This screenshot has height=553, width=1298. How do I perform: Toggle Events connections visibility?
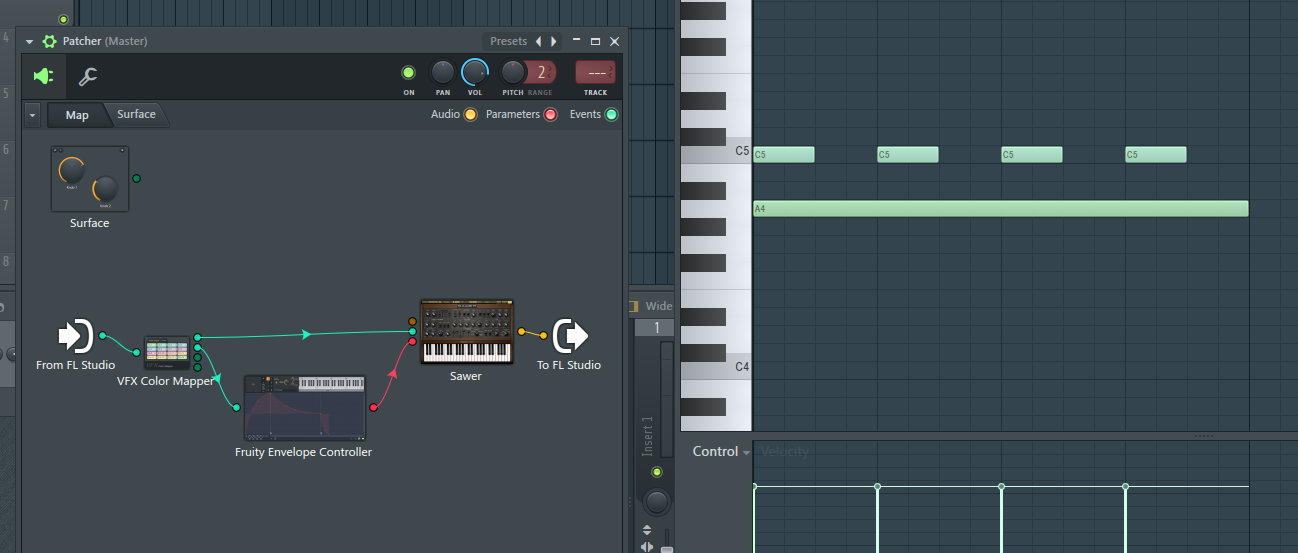[611, 114]
